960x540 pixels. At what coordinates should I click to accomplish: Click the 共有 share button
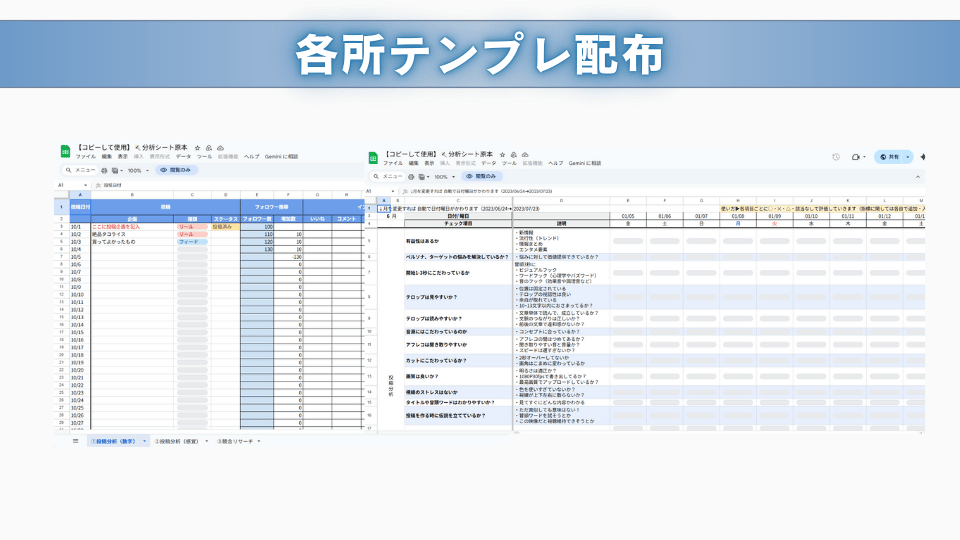pyautogui.click(x=888, y=157)
